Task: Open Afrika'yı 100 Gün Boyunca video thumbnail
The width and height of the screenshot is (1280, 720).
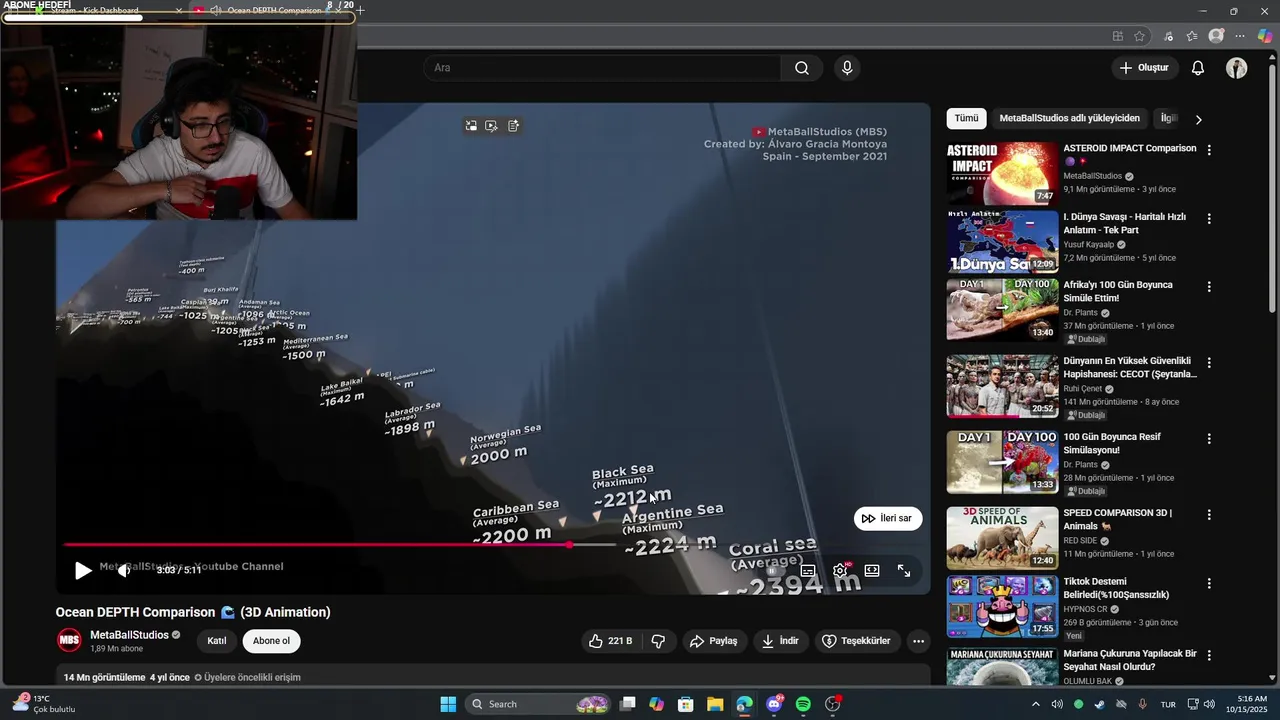Action: tap(1002, 310)
